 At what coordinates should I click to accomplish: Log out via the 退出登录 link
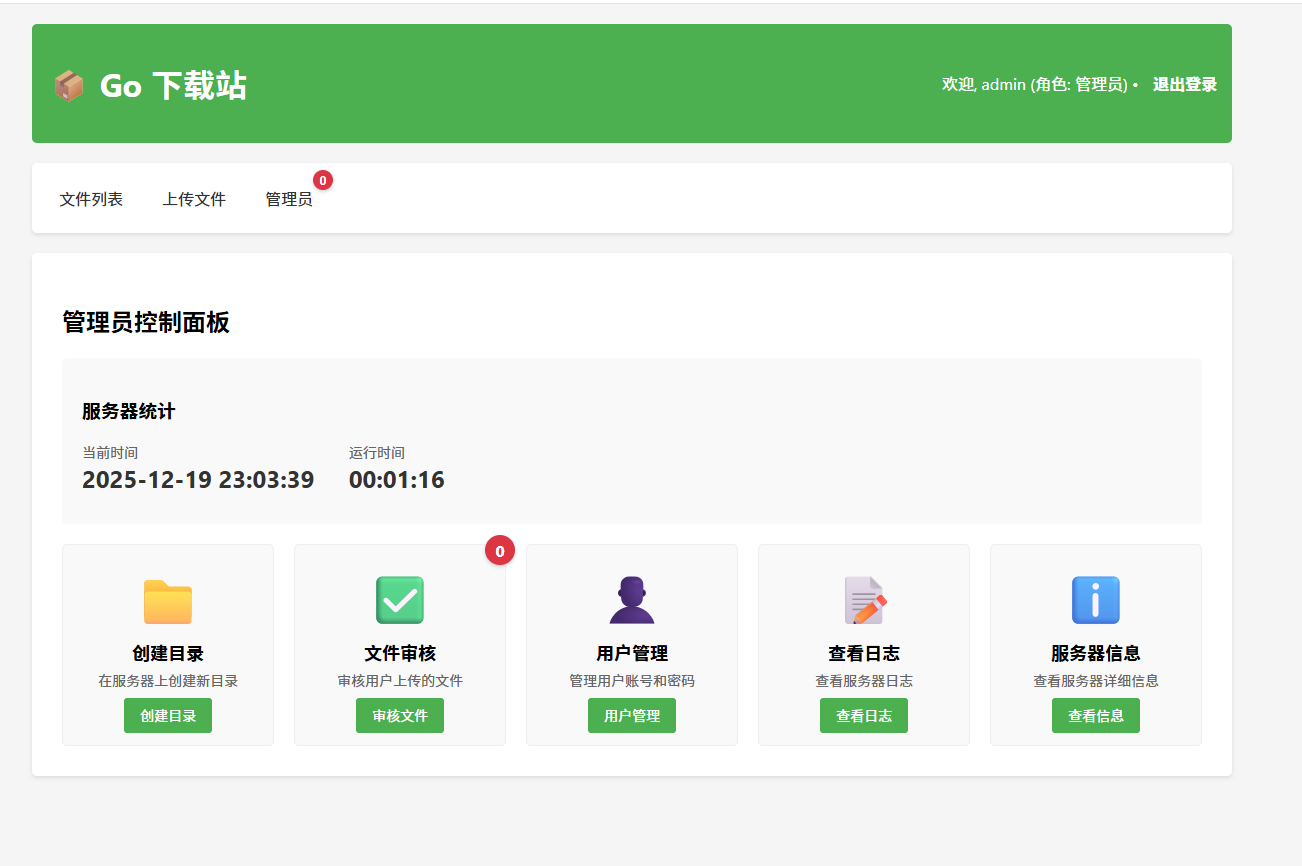pyautogui.click(x=1184, y=84)
